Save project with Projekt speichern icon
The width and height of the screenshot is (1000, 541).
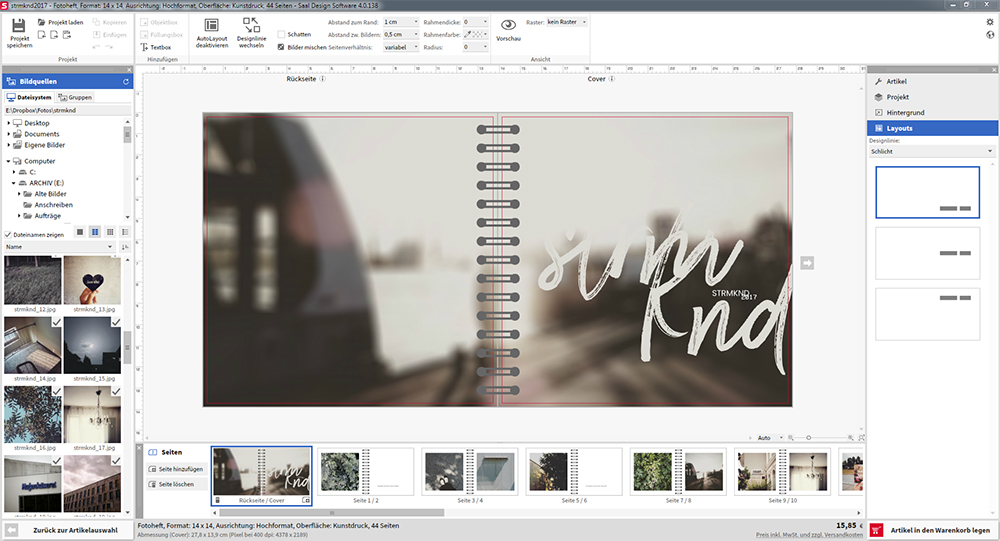(20, 26)
